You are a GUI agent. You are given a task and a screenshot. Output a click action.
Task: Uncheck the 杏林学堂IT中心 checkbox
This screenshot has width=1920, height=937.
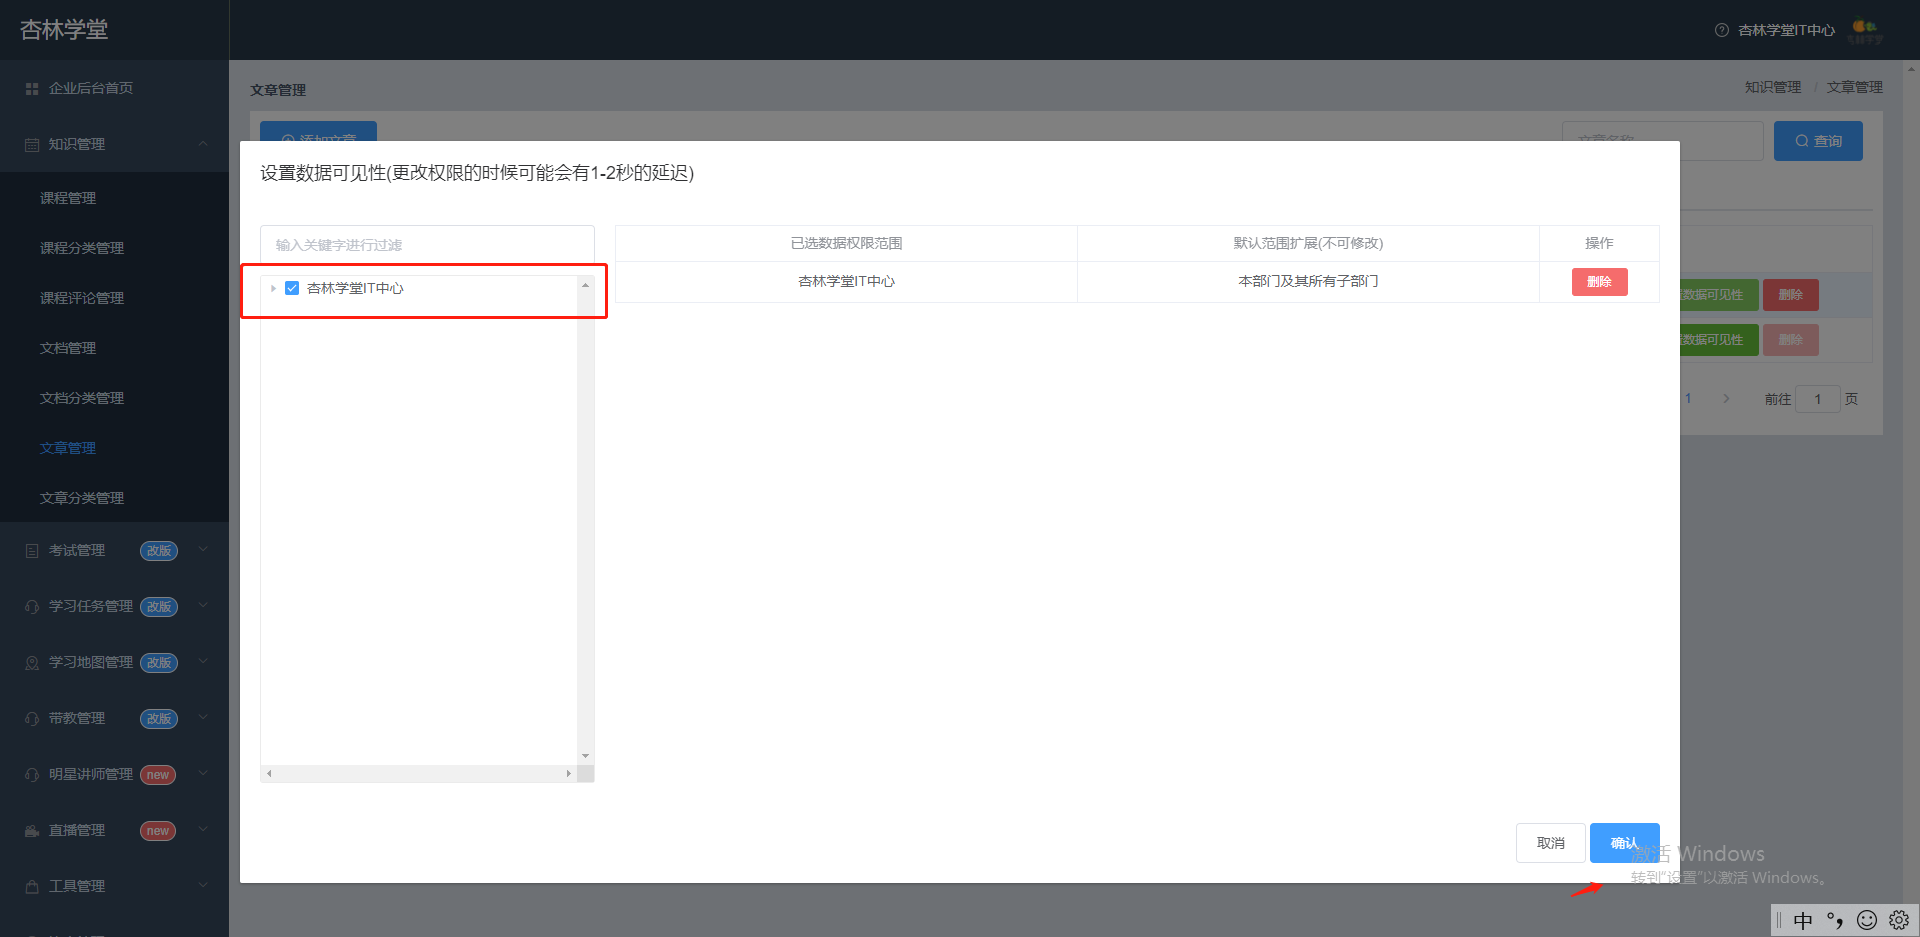pyautogui.click(x=292, y=288)
